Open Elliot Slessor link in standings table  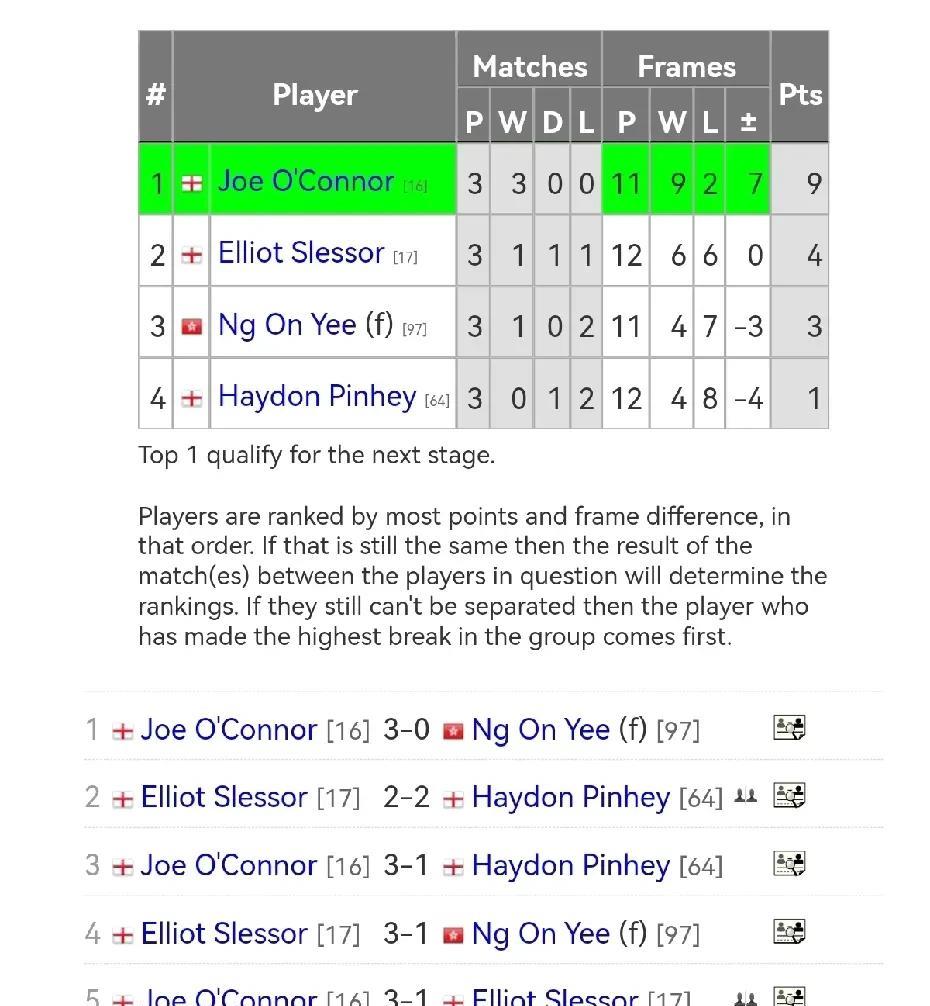[x=301, y=253]
